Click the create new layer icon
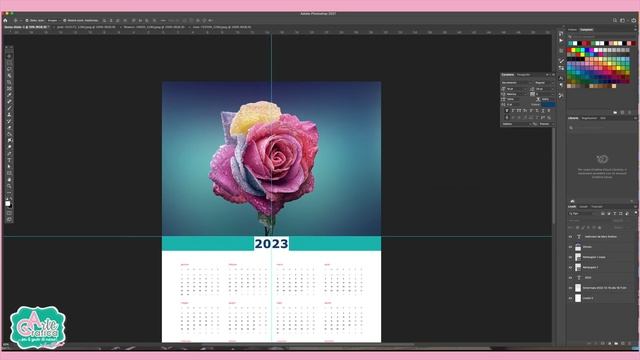Viewport: 640px width, 360px height. tap(623, 344)
